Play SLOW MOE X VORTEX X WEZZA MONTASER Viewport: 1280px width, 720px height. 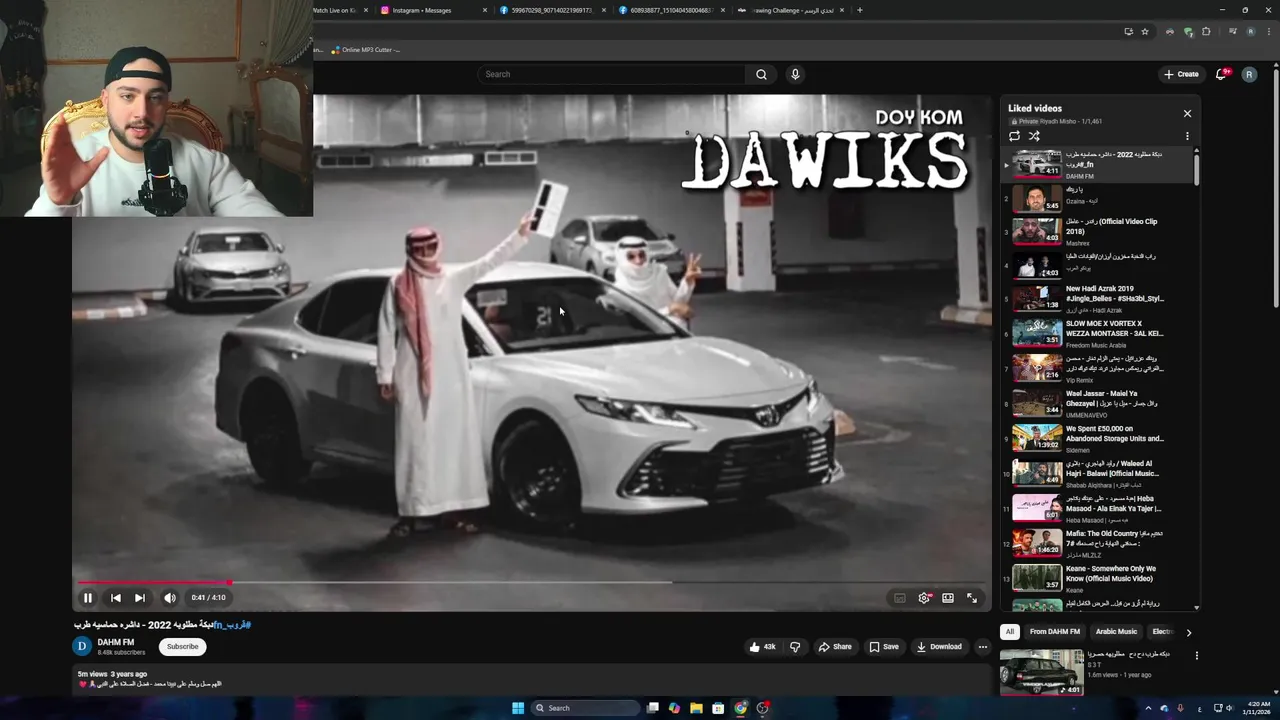[1097, 334]
